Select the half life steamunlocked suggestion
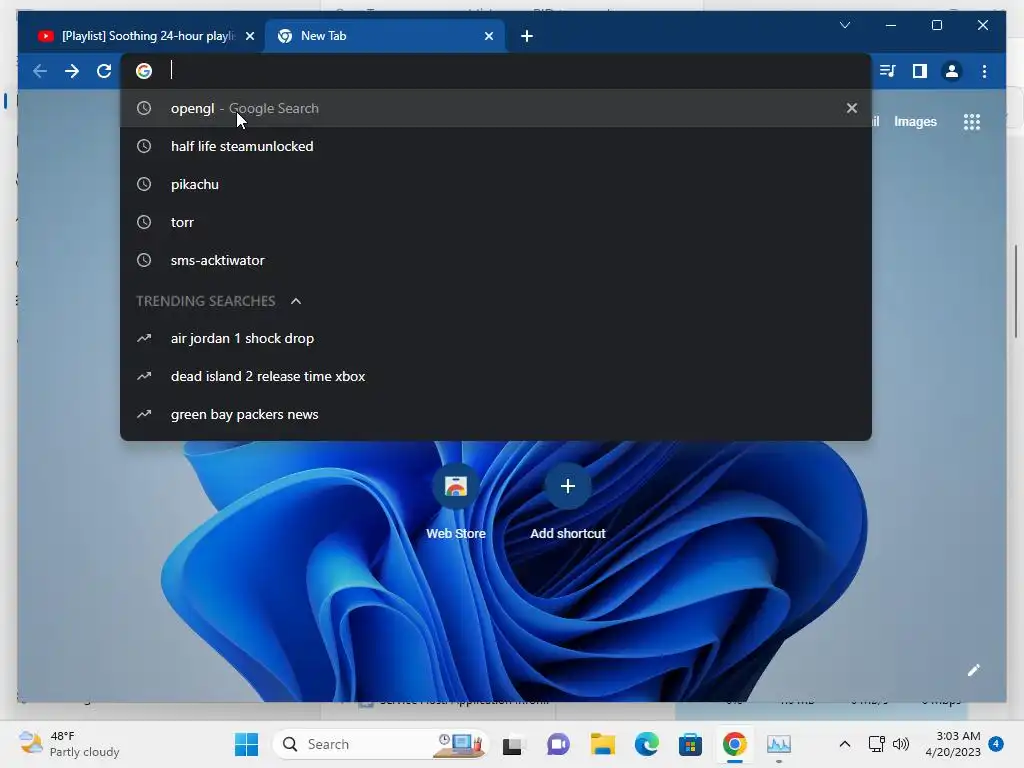 click(495, 146)
